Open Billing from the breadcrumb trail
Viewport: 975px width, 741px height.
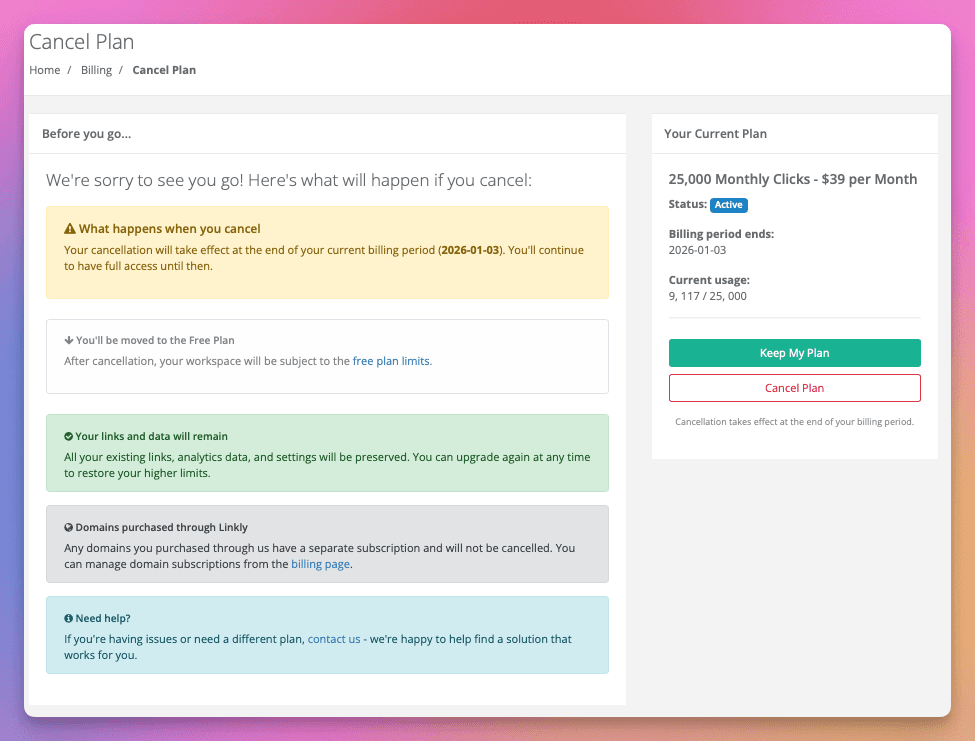pyautogui.click(x=96, y=70)
